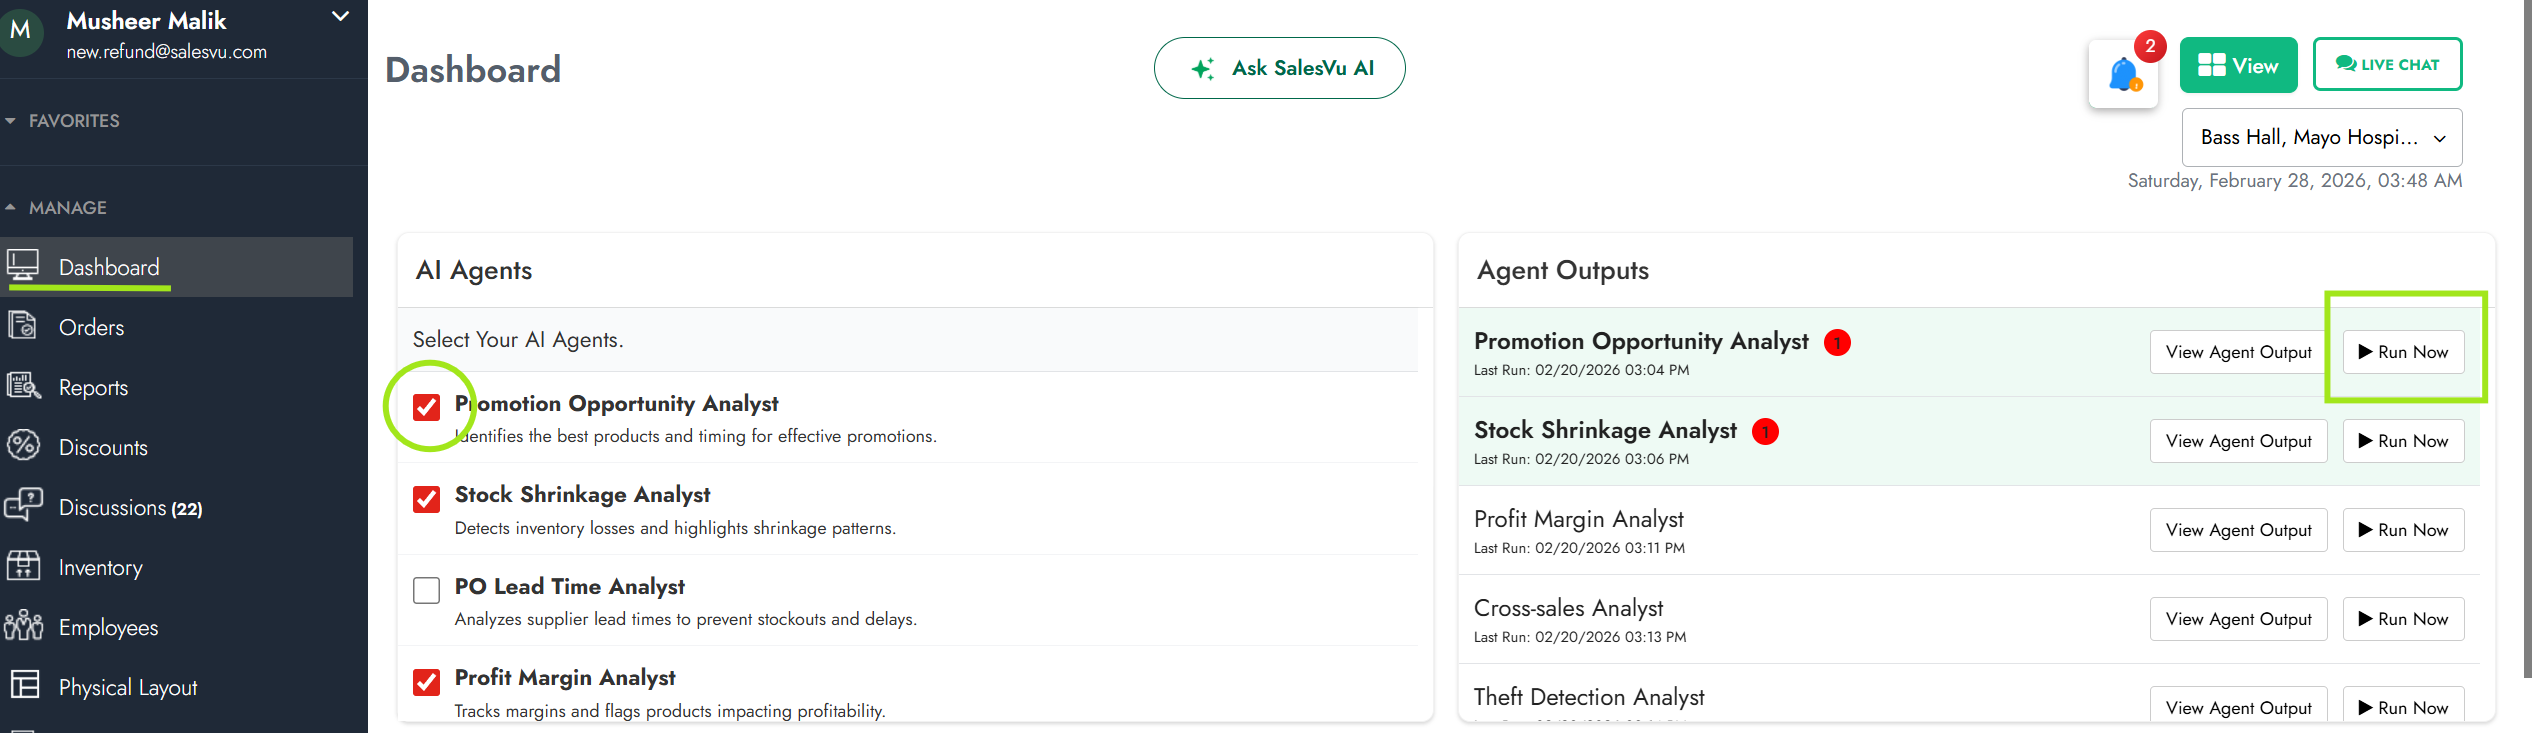Click the notification bell icon
The image size is (2532, 733).
click(2123, 75)
